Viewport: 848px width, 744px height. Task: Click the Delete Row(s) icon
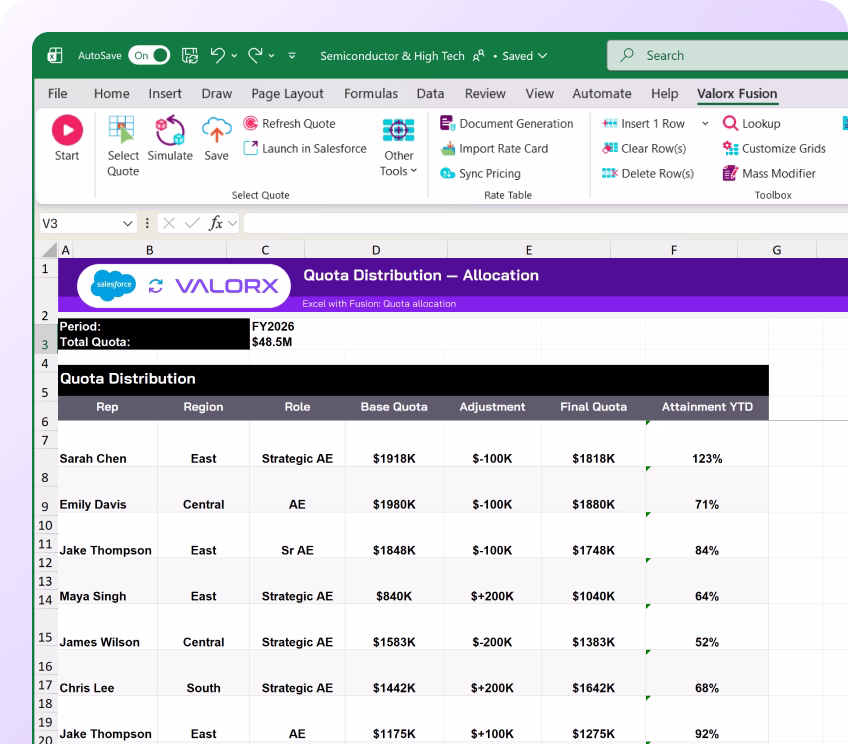point(610,173)
